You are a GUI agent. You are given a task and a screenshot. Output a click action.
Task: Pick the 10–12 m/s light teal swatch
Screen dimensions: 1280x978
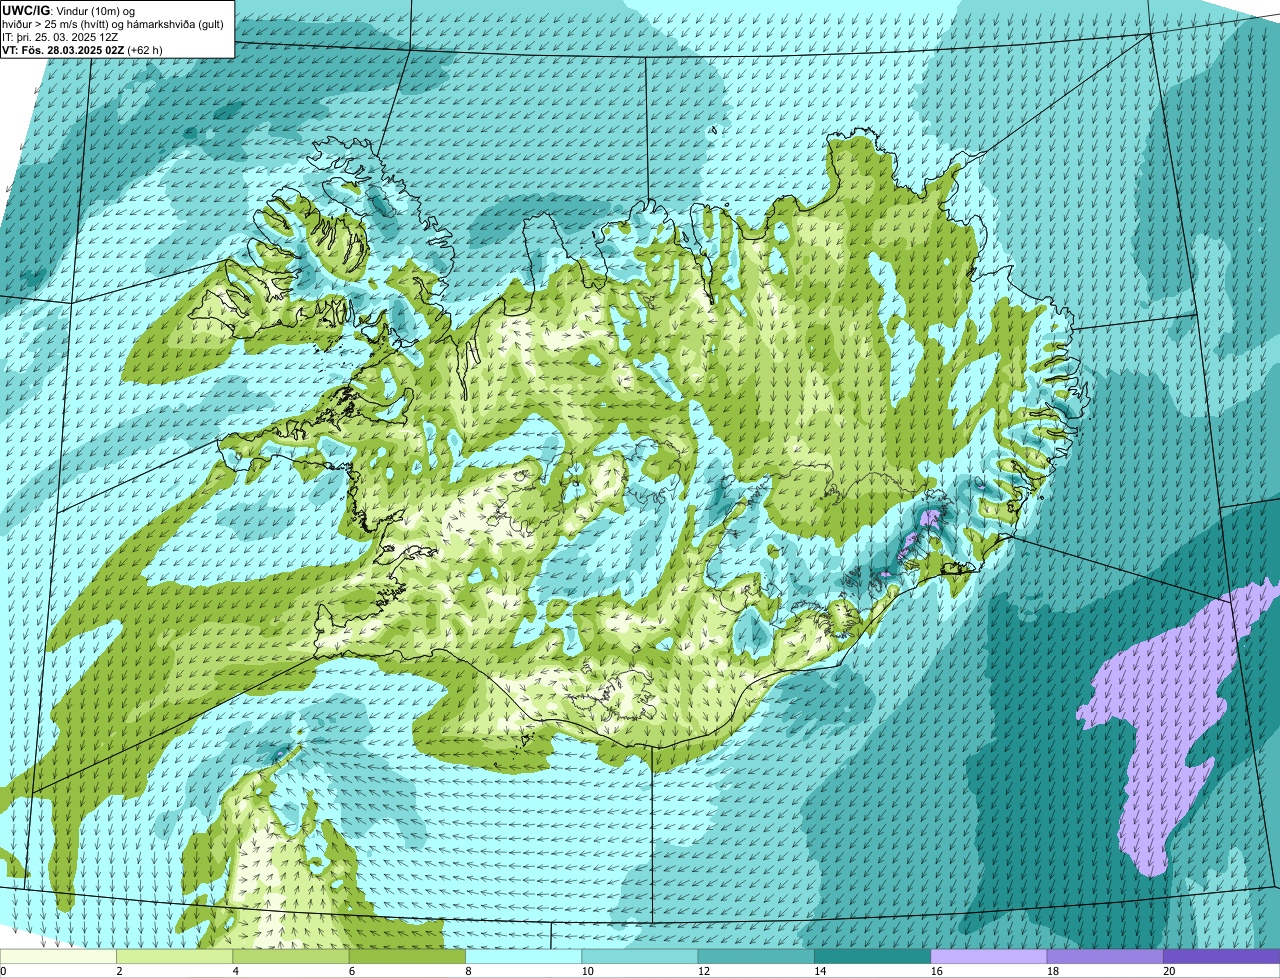pos(639,956)
